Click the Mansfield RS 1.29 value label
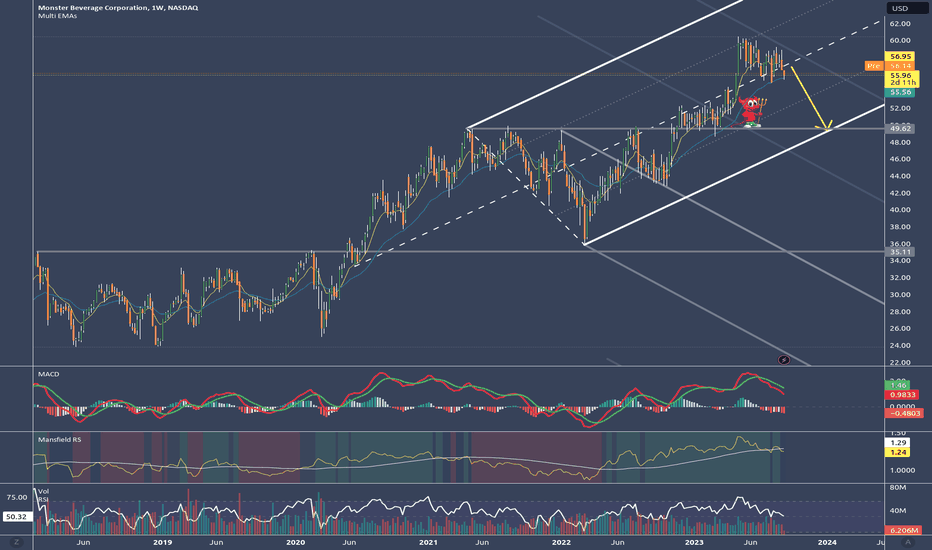932x550 pixels. tap(898, 443)
